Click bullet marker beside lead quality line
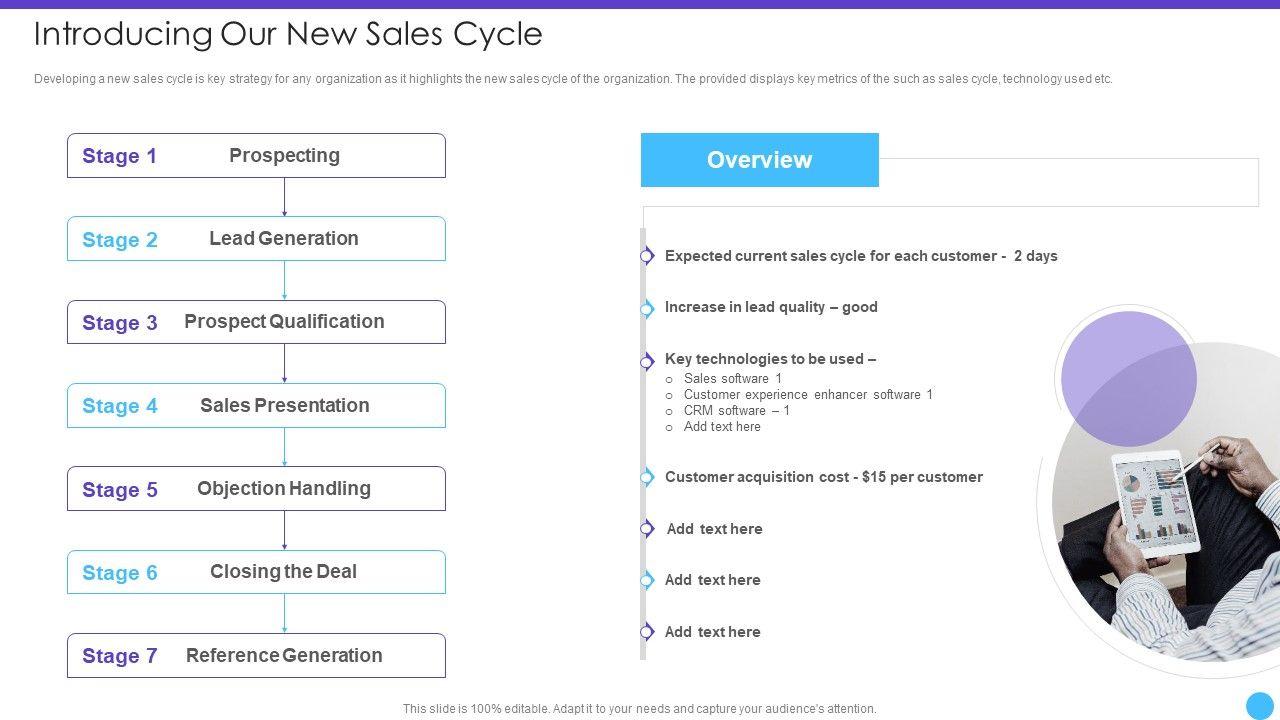 (647, 308)
